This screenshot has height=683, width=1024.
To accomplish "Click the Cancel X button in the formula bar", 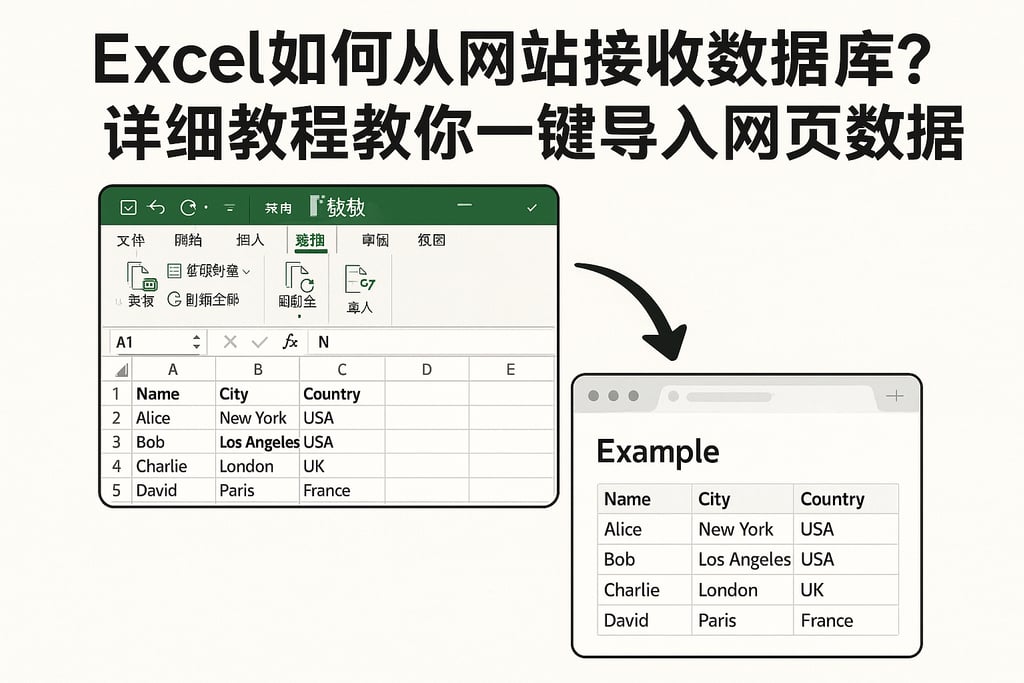I will coord(230,341).
